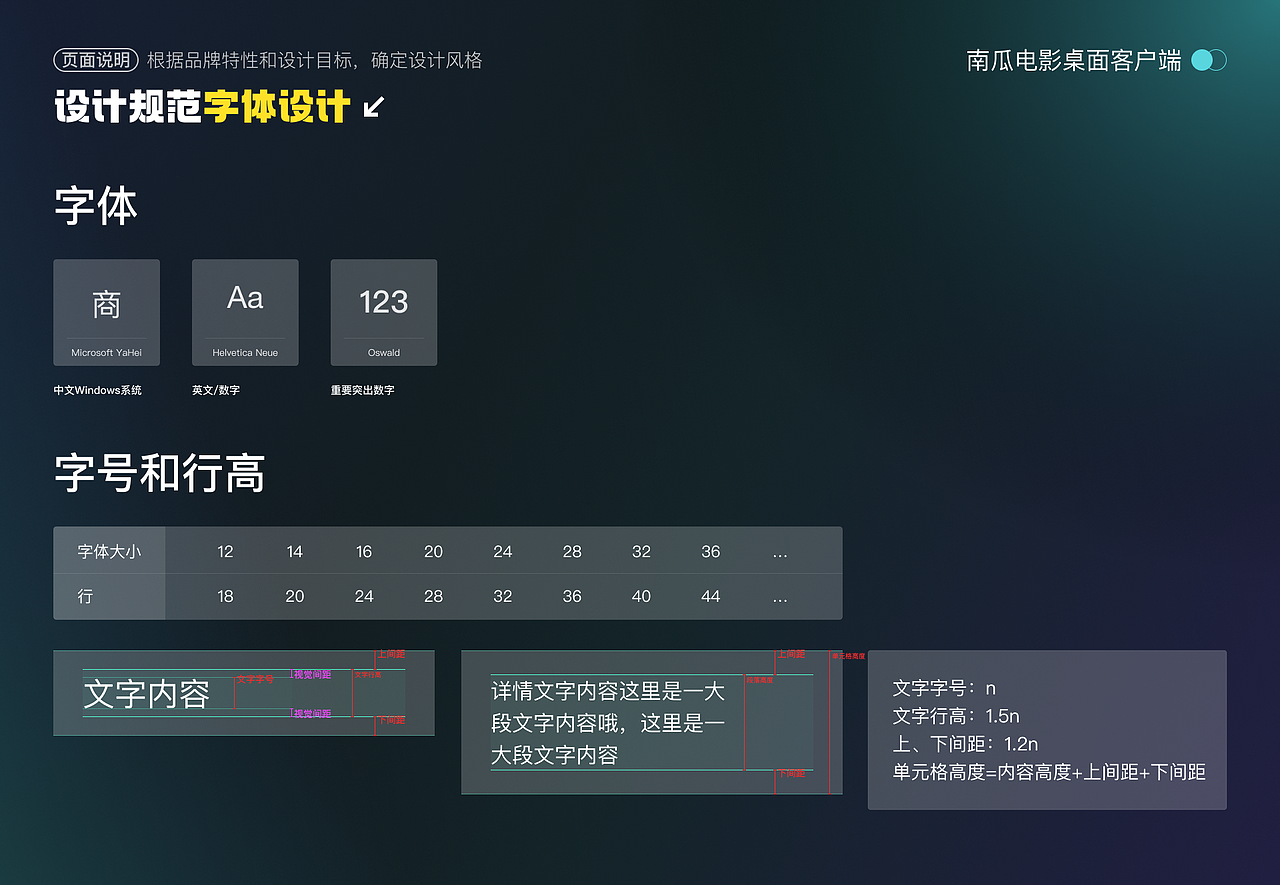1280x885 pixels.
Task: Click the font size 24 cell
Action: [x=502, y=551]
